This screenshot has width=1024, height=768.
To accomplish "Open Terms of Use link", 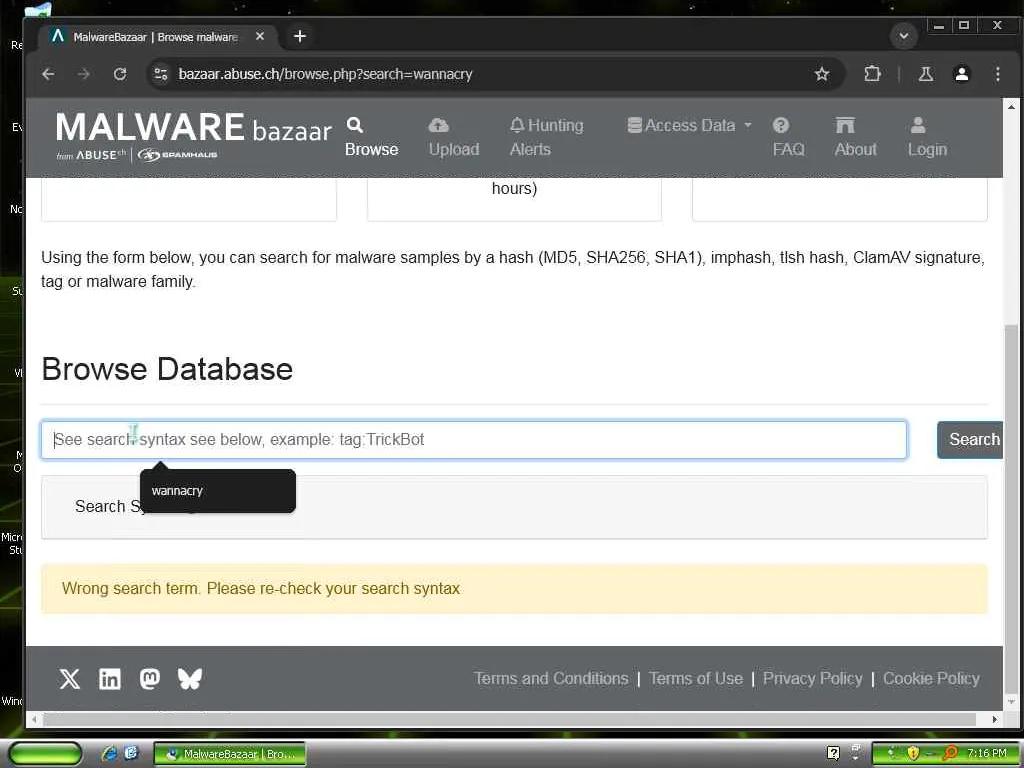I will point(696,679).
